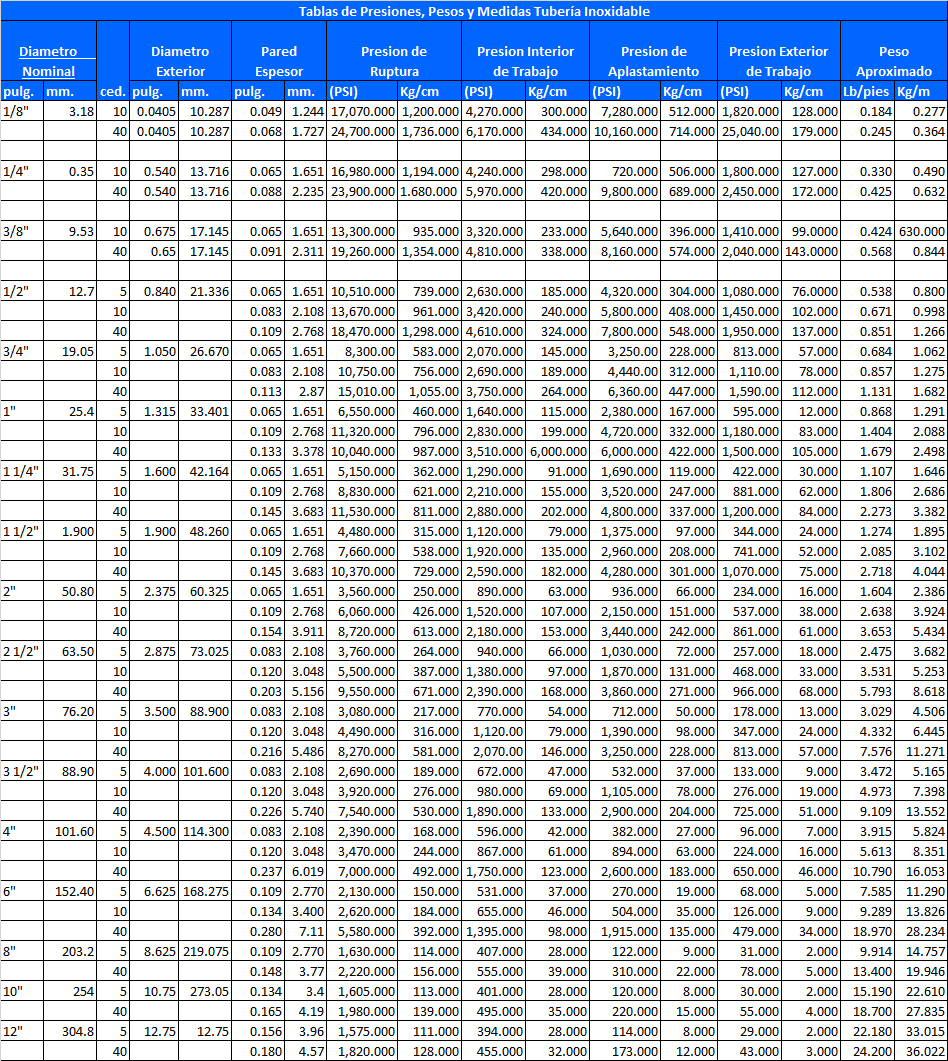The image size is (948, 1061).
Task: Select the 6.019 wall thickness cell
Action: (x=307, y=872)
